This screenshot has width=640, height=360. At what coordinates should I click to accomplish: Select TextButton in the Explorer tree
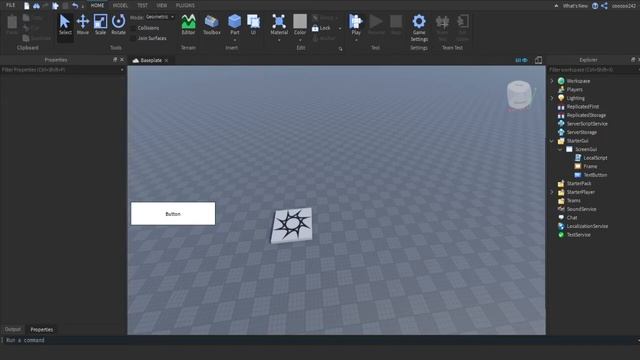[595, 175]
